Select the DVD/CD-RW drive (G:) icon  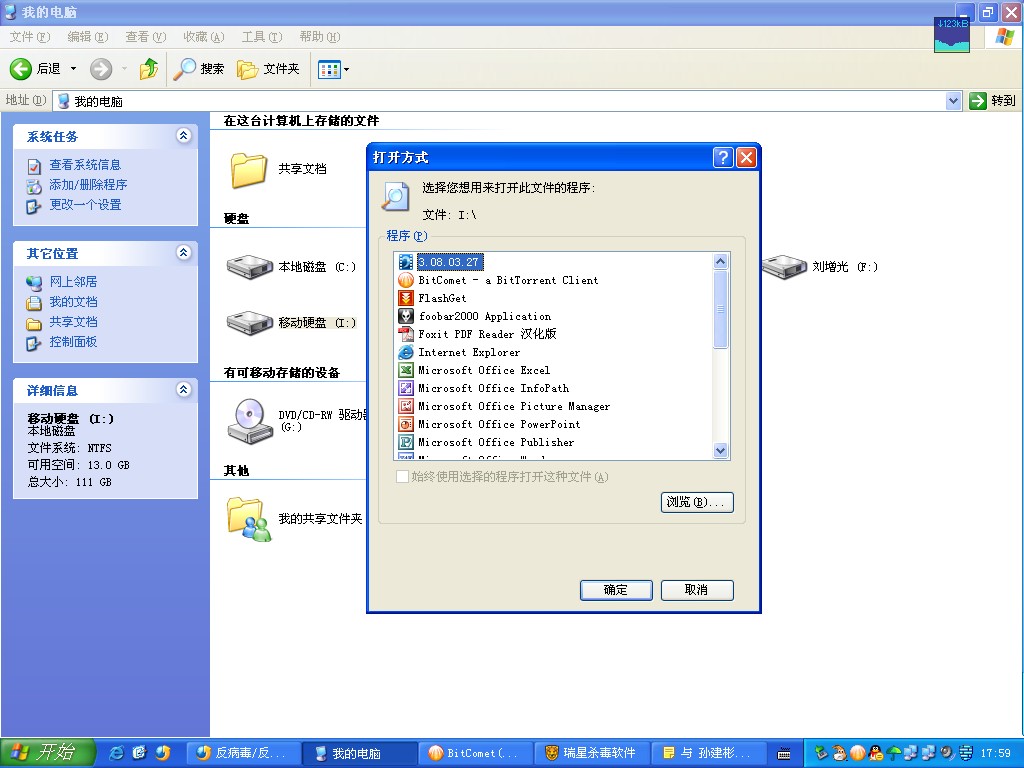(249, 421)
